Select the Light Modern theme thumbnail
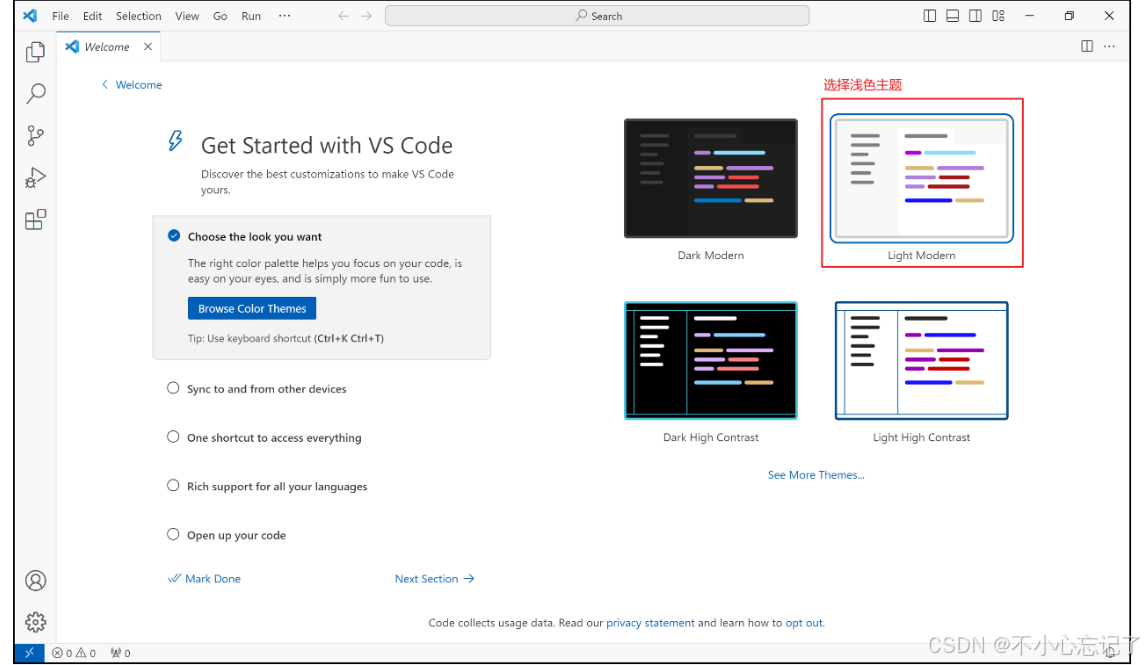The image size is (1146, 665). point(921,178)
